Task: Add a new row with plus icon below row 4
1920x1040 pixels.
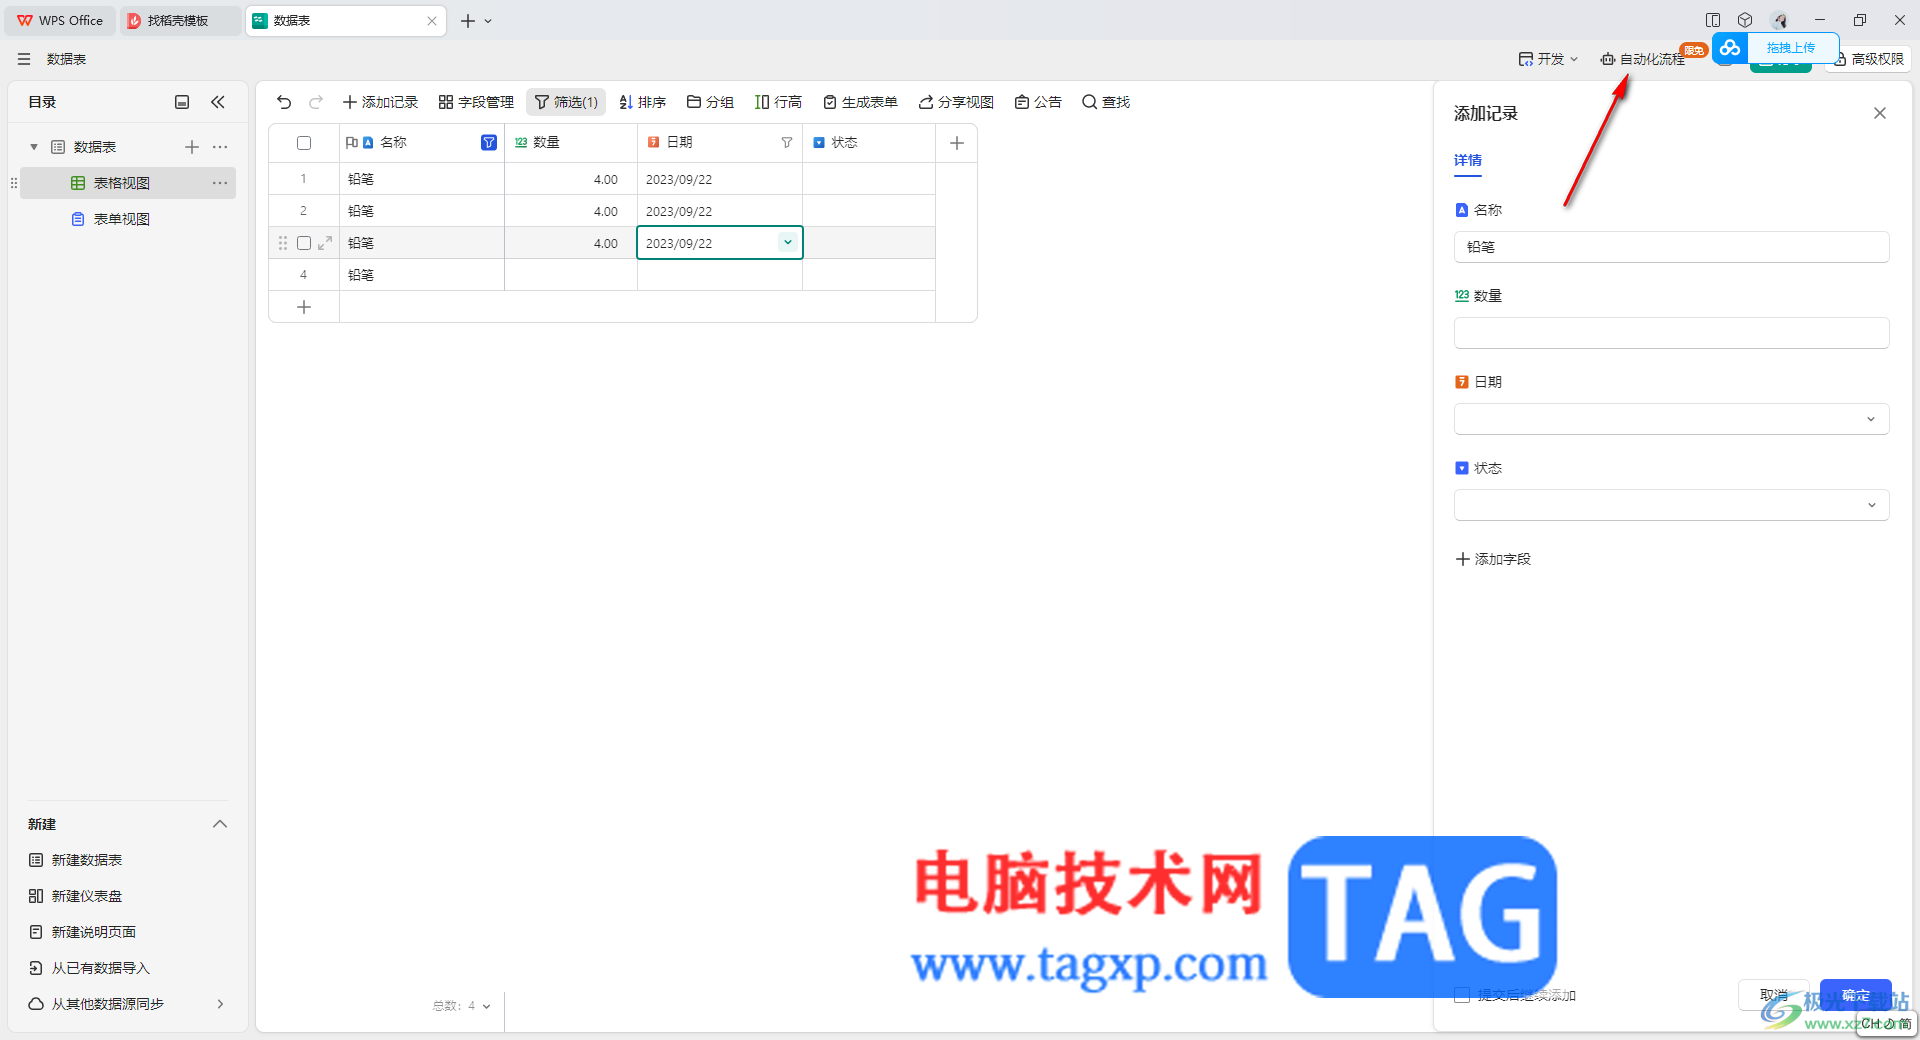Action: click(304, 307)
